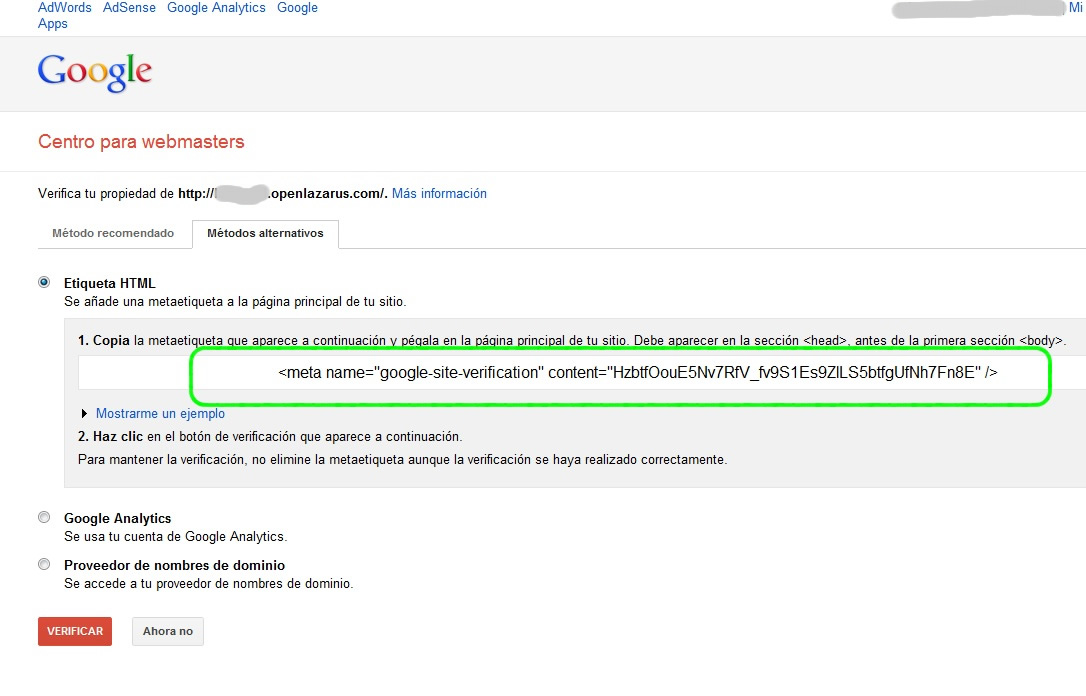Screen dimensions: 1086x696
Task: Click the openlazarus.com property URL text
Action: [282, 194]
